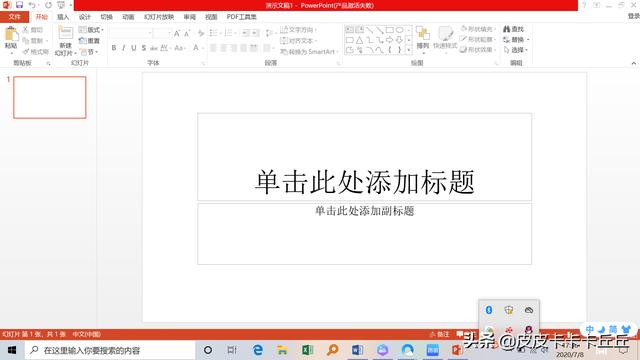Select the oval shape in shapes gallery
The width and height of the screenshot is (640, 360).
400,30
